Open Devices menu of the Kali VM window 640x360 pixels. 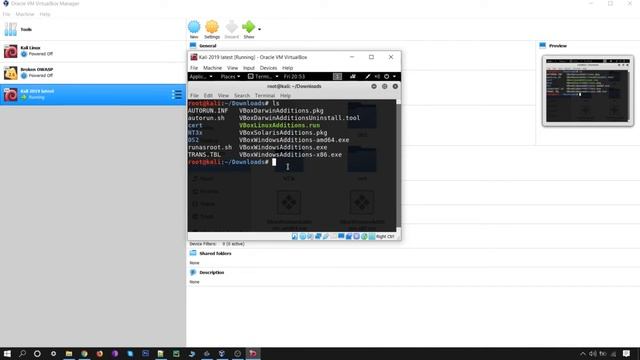pos(268,68)
